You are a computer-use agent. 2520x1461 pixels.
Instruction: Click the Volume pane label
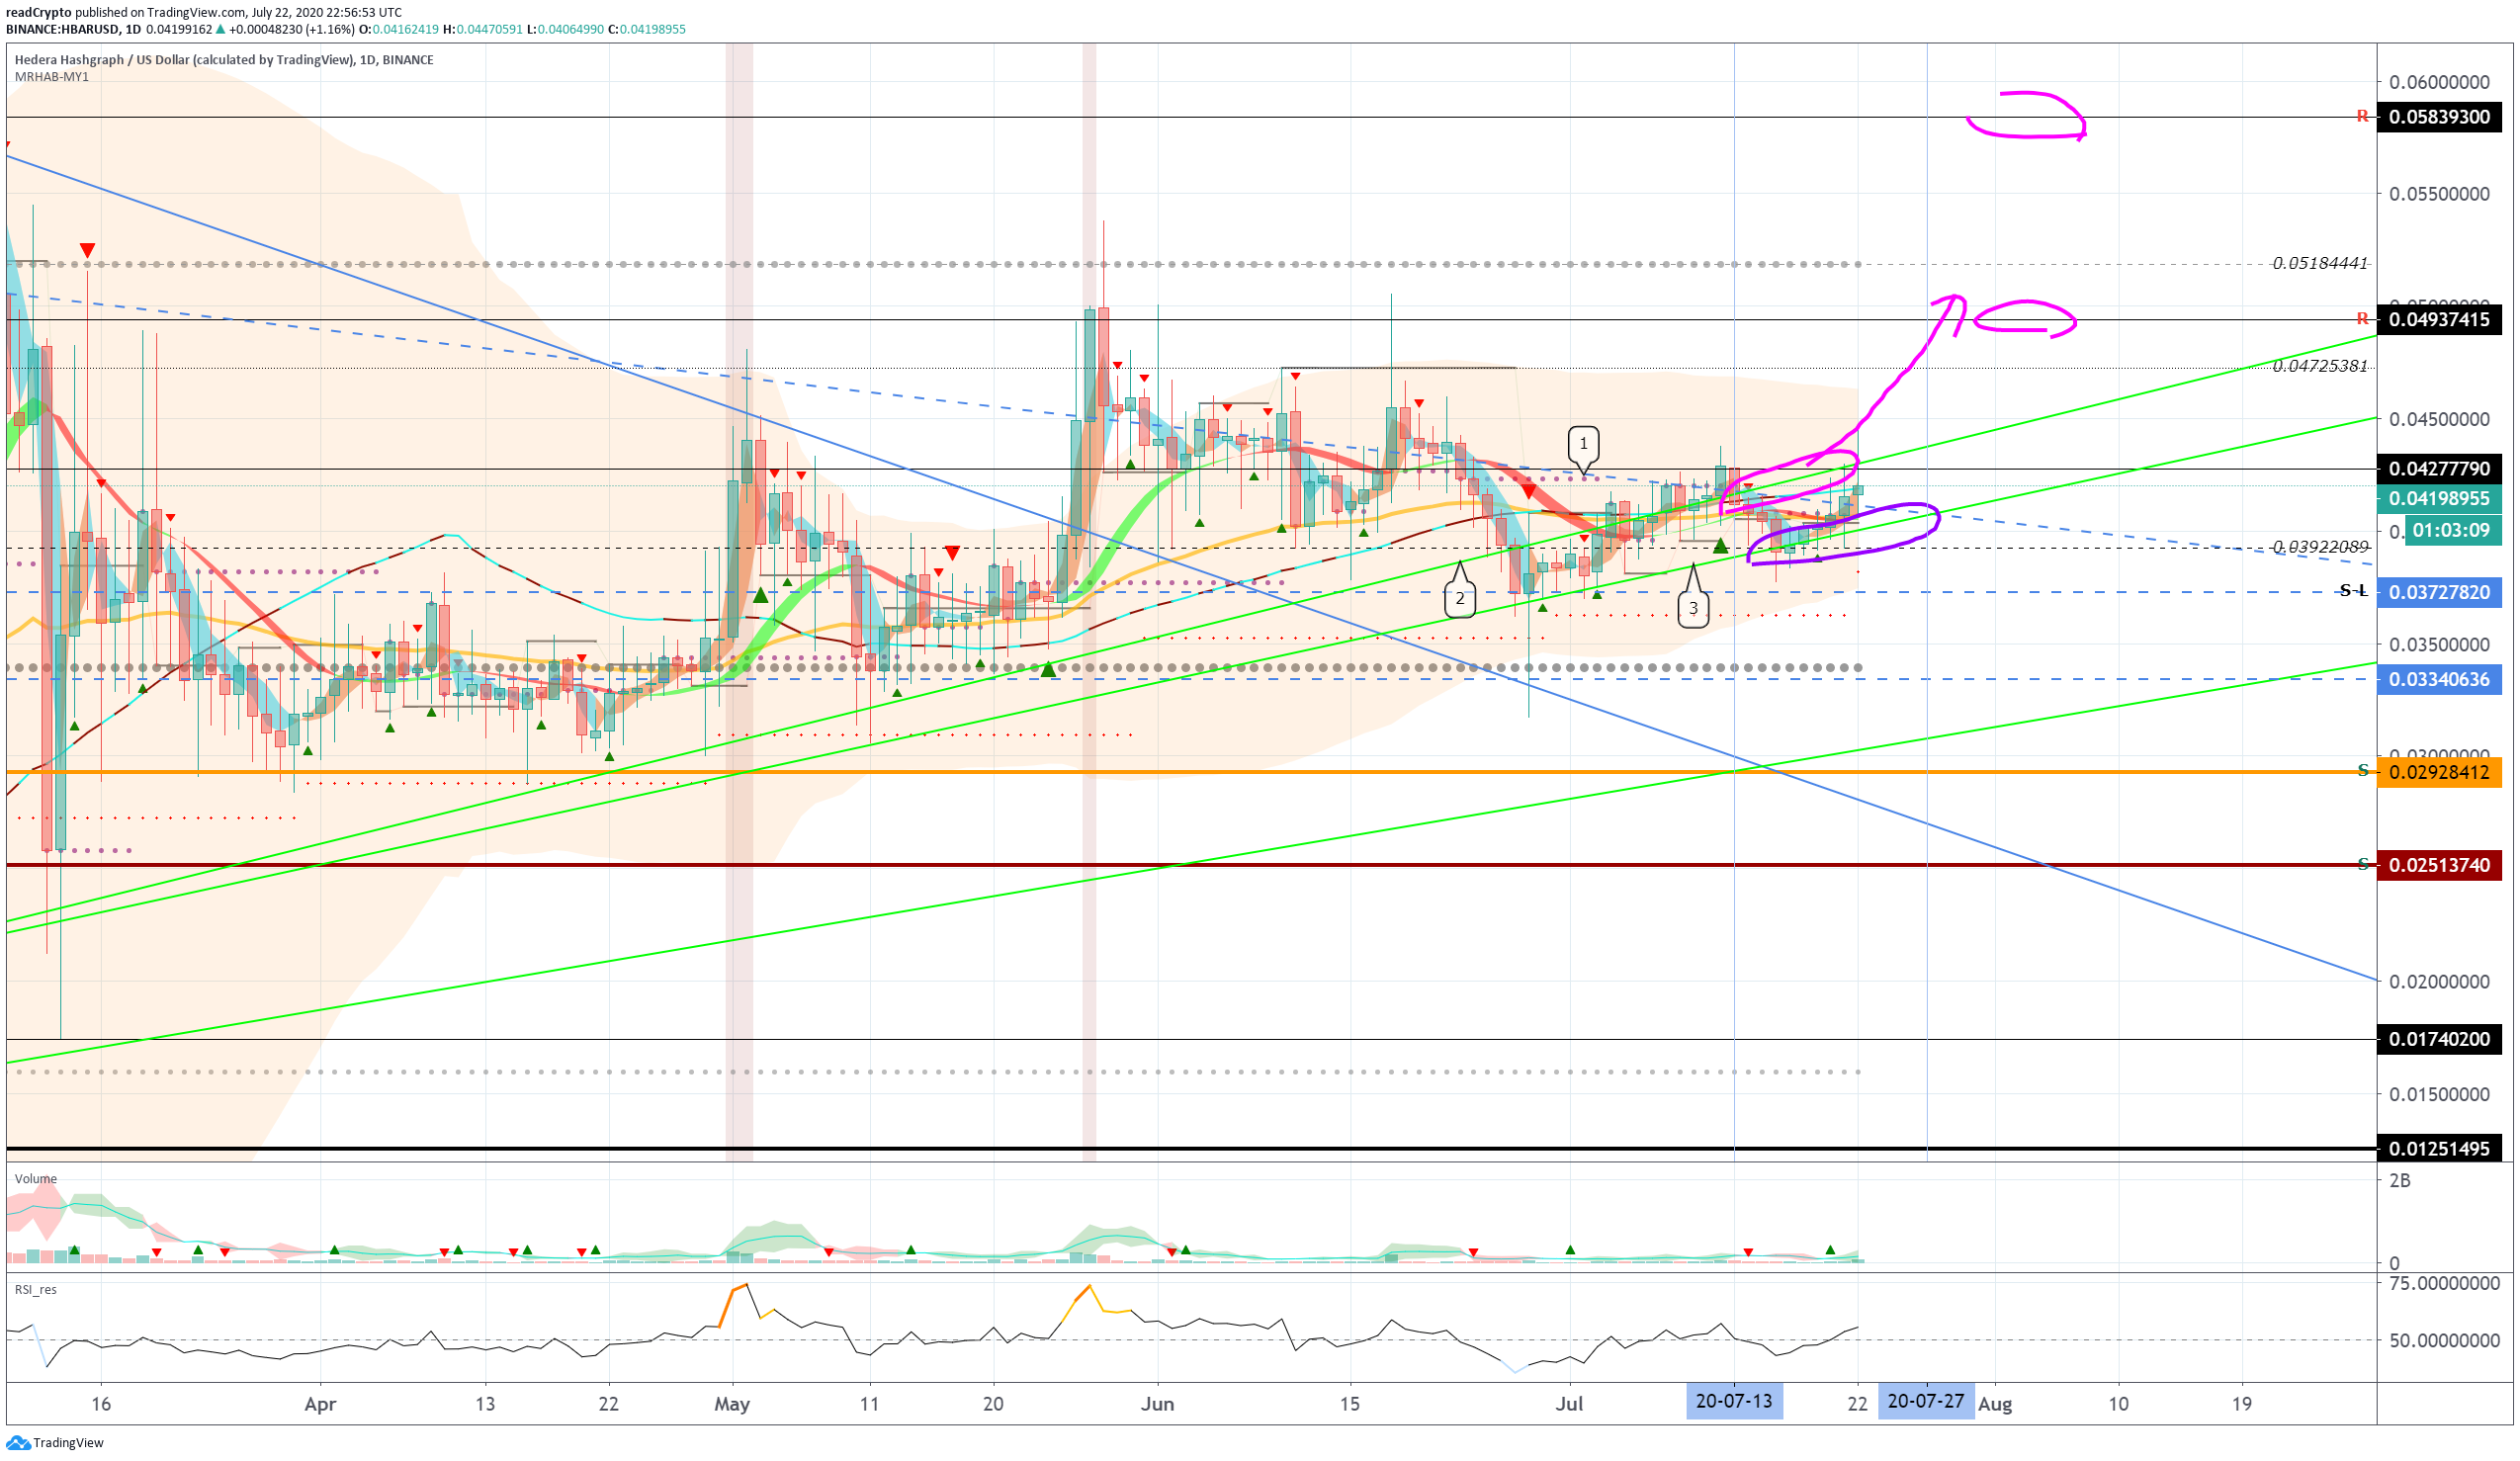point(36,1180)
